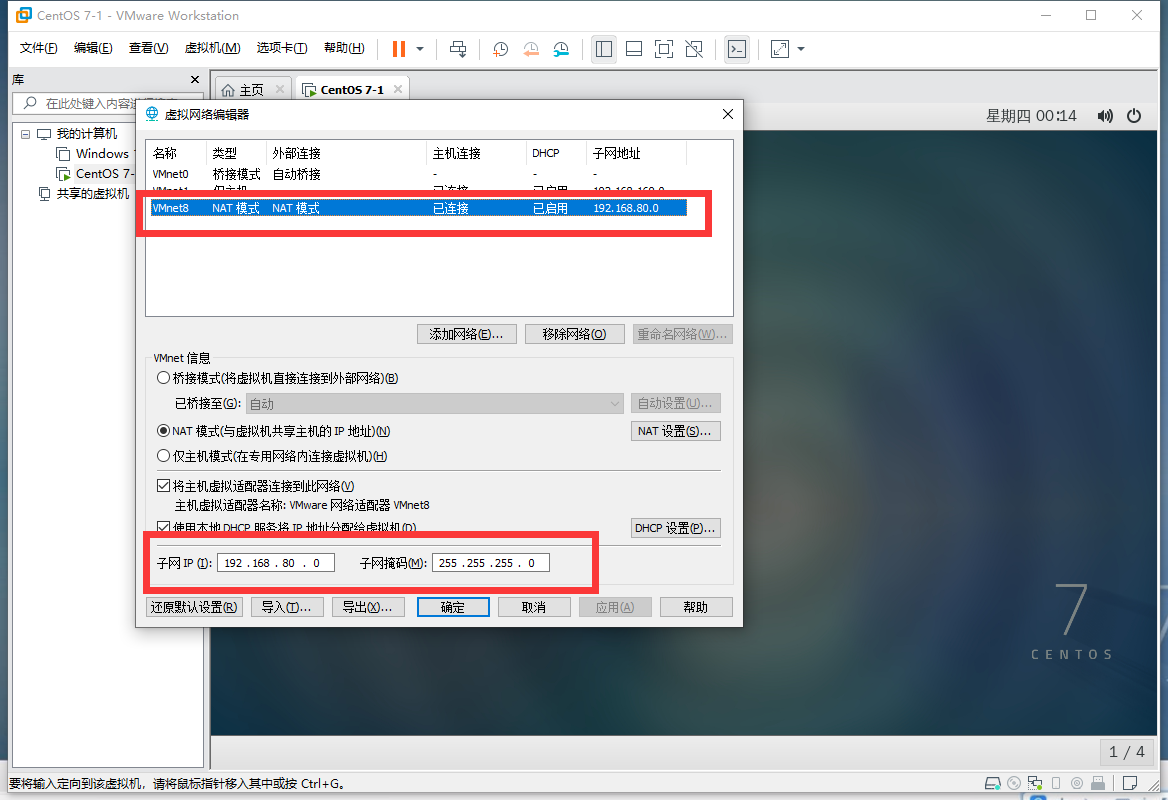The image size is (1168, 800).
Task: Click the send Ctrl+Alt+Del toolbar icon
Action: (458, 49)
